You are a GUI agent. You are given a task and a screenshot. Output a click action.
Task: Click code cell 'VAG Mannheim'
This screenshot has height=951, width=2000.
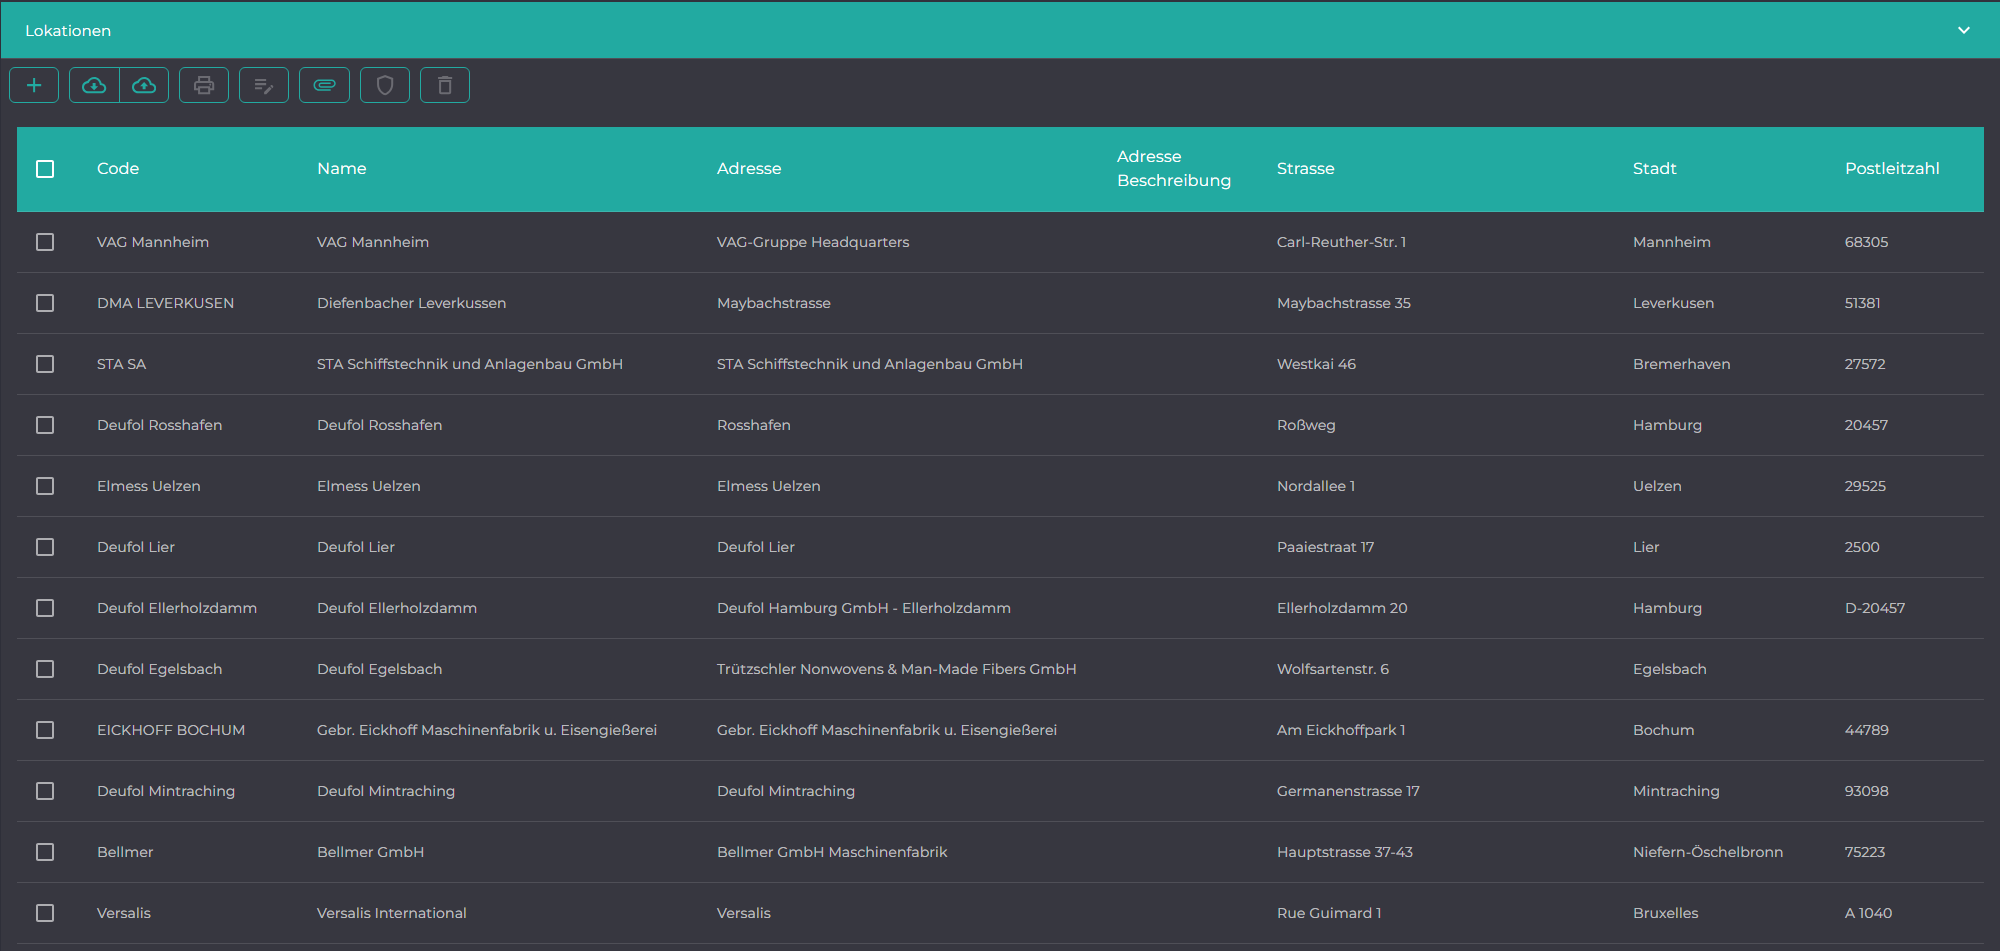pyautogui.click(x=153, y=242)
